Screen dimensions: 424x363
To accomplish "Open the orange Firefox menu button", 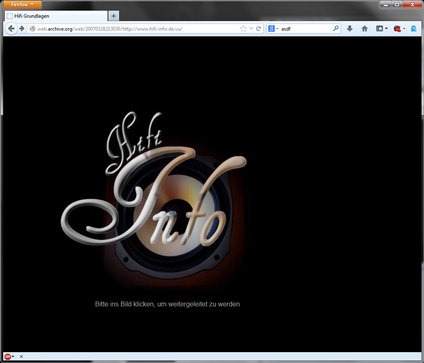I will tap(22, 4).
